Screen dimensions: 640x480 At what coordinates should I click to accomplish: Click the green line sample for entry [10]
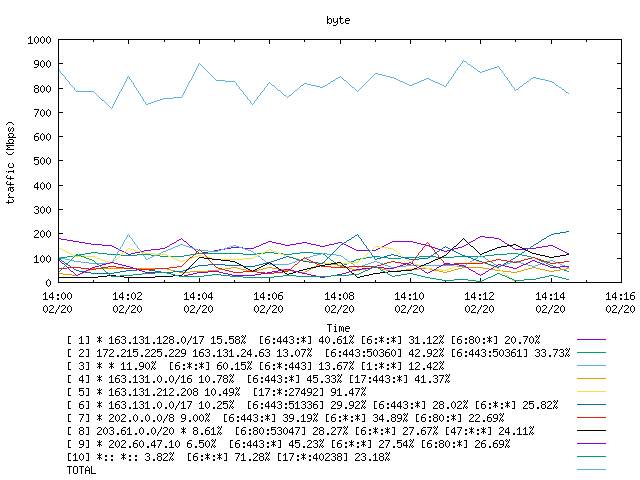tap(591, 457)
